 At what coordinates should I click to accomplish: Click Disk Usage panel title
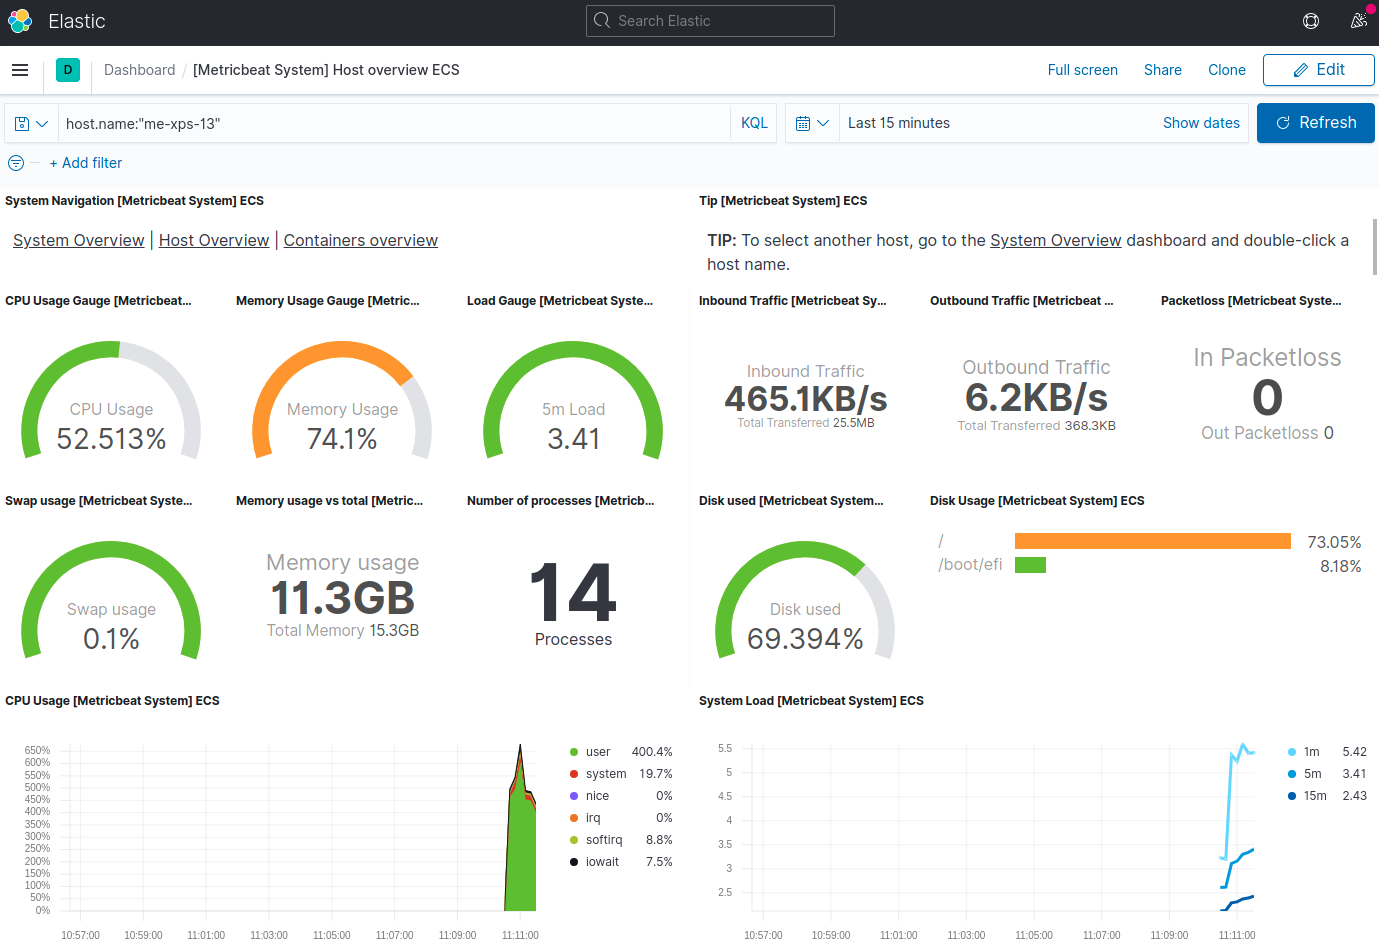click(x=1037, y=501)
